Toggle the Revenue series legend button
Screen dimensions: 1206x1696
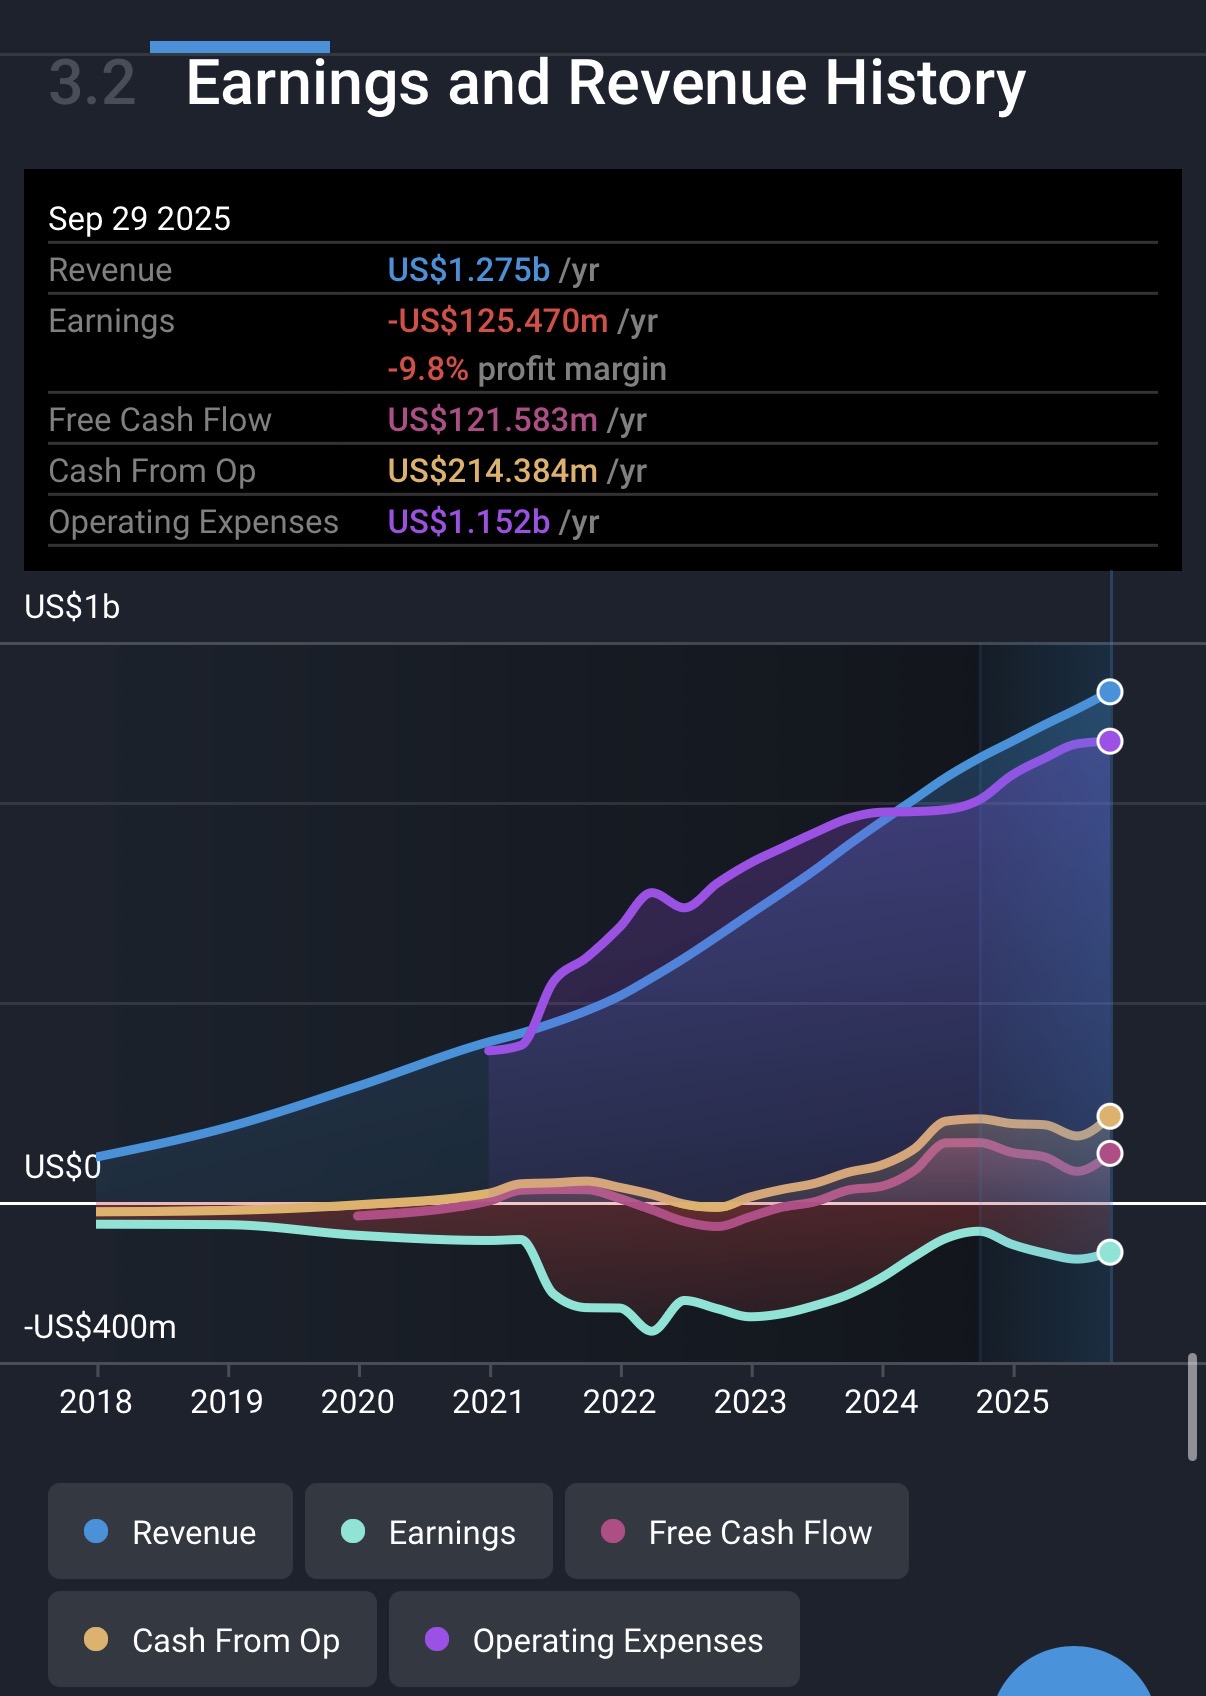tap(170, 1531)
